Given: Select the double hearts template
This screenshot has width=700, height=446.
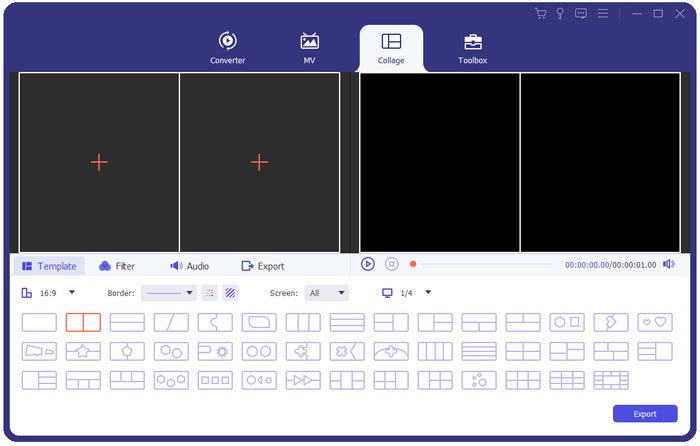Looking at the screenshot, I should (655, 322).
